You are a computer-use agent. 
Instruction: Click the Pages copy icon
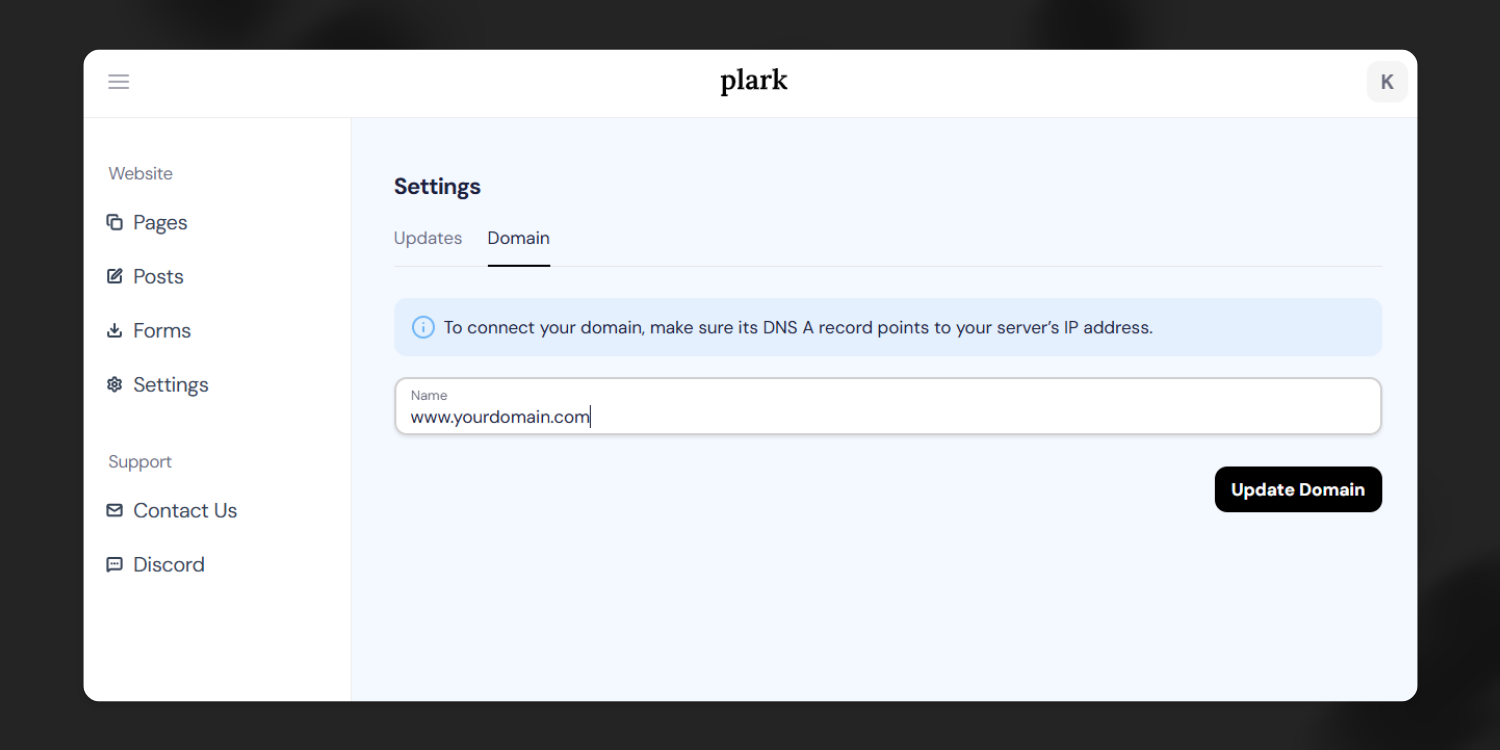(115, 222)
